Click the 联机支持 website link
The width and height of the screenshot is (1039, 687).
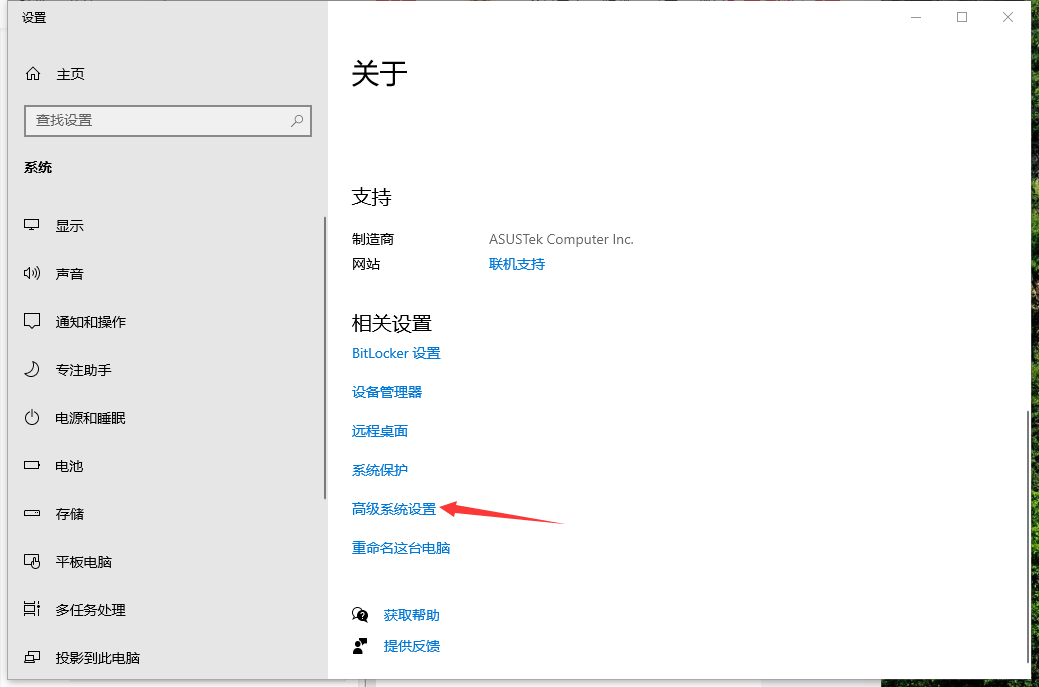coord(516,263)
